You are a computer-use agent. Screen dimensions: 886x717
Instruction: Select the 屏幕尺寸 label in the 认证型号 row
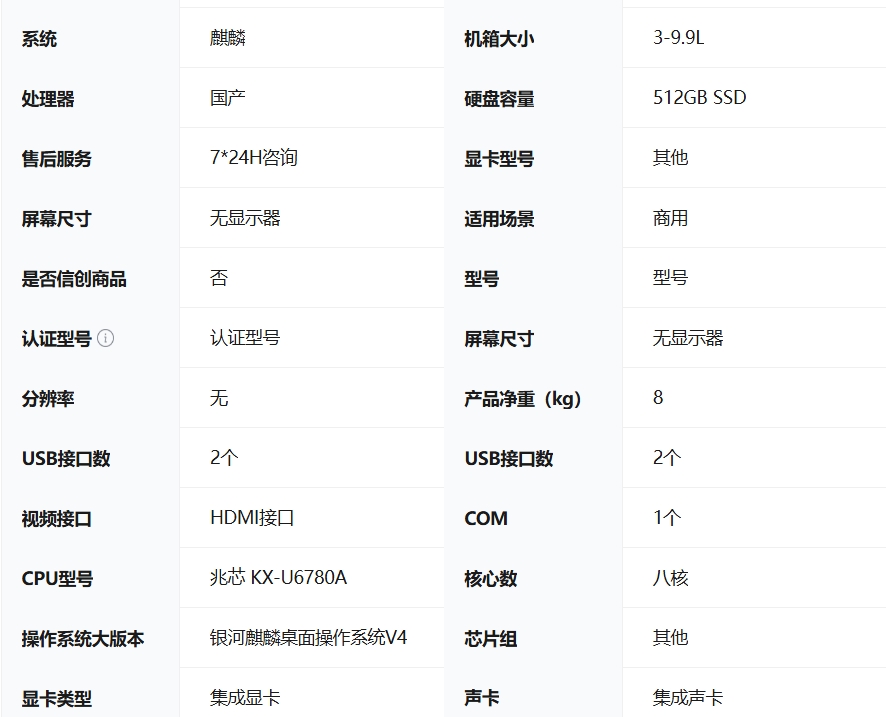pos(499,338)
